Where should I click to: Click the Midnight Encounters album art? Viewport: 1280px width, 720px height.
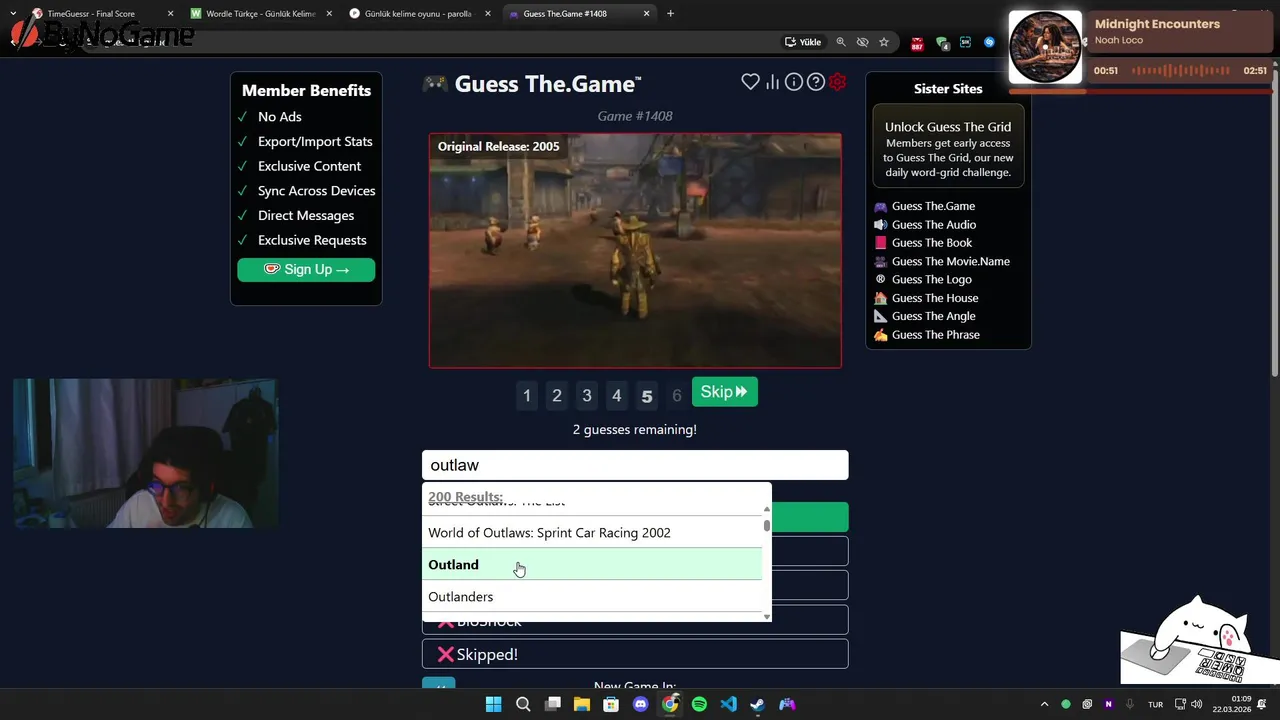1045,47
